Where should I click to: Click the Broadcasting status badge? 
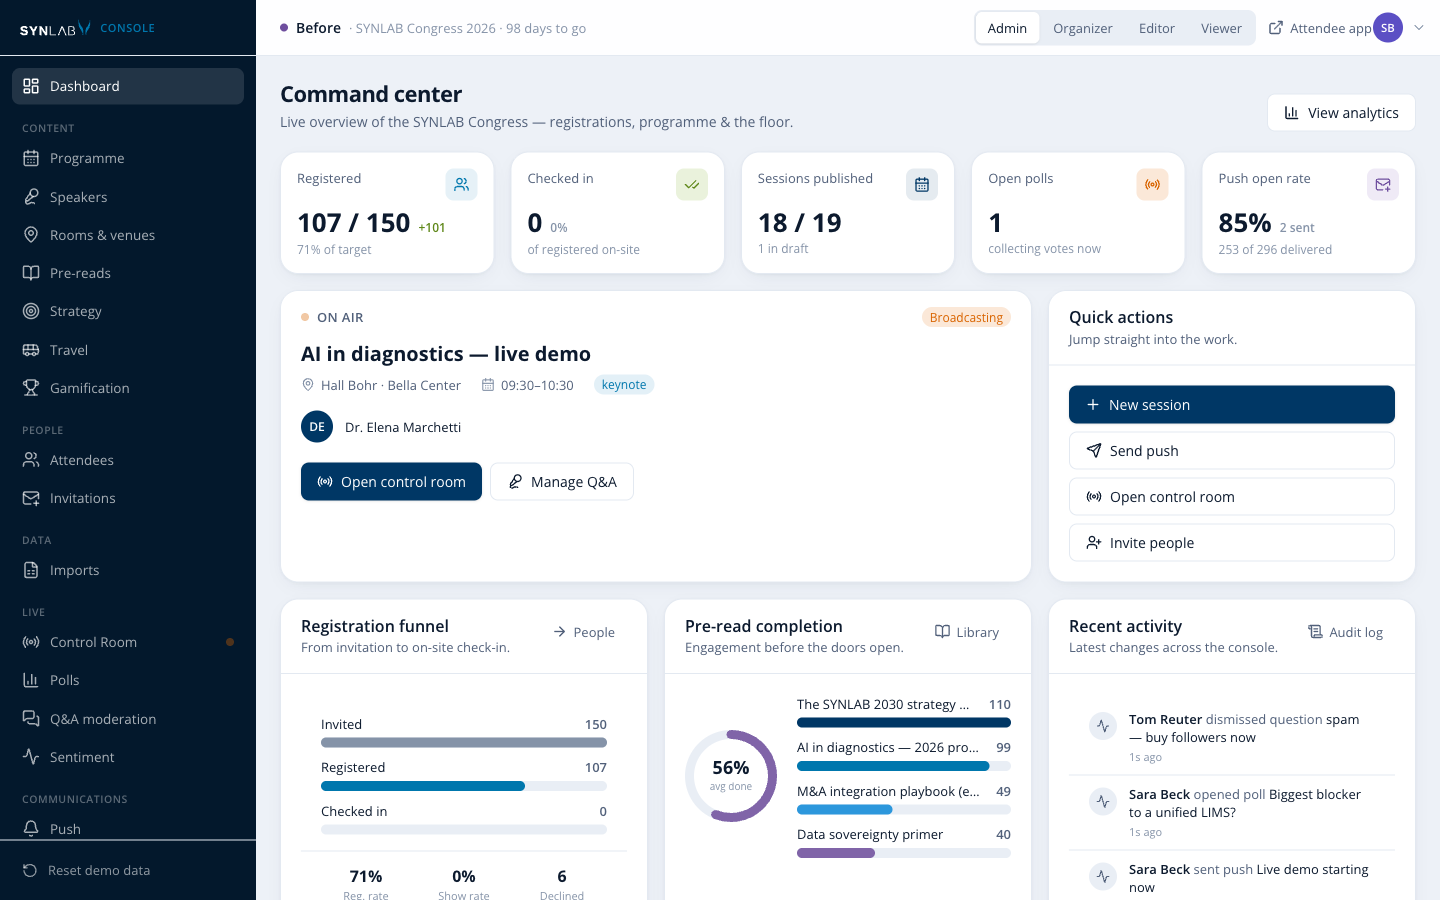[x=966, y=317]
